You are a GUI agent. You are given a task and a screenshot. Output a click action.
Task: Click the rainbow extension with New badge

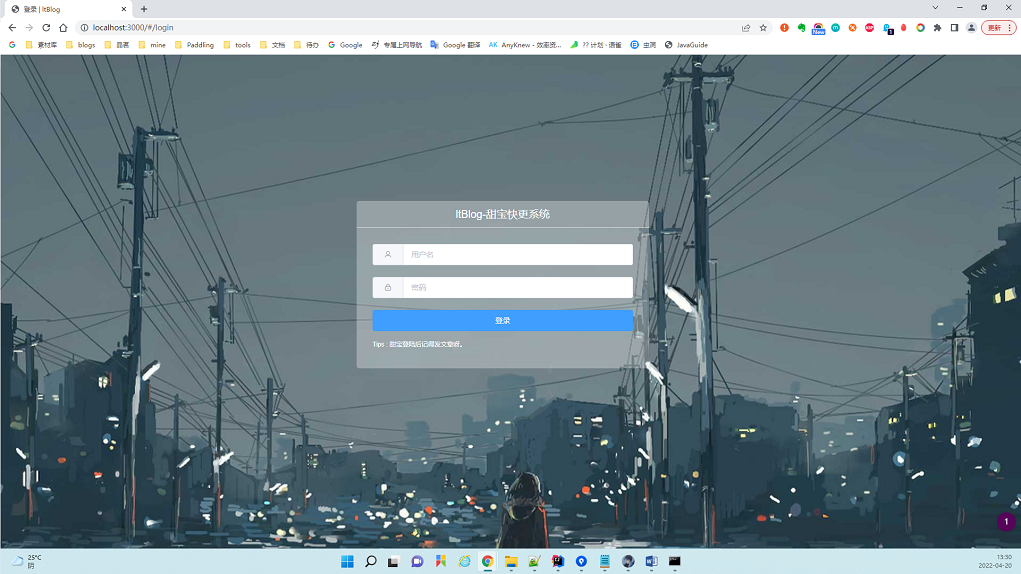[818, 28]
